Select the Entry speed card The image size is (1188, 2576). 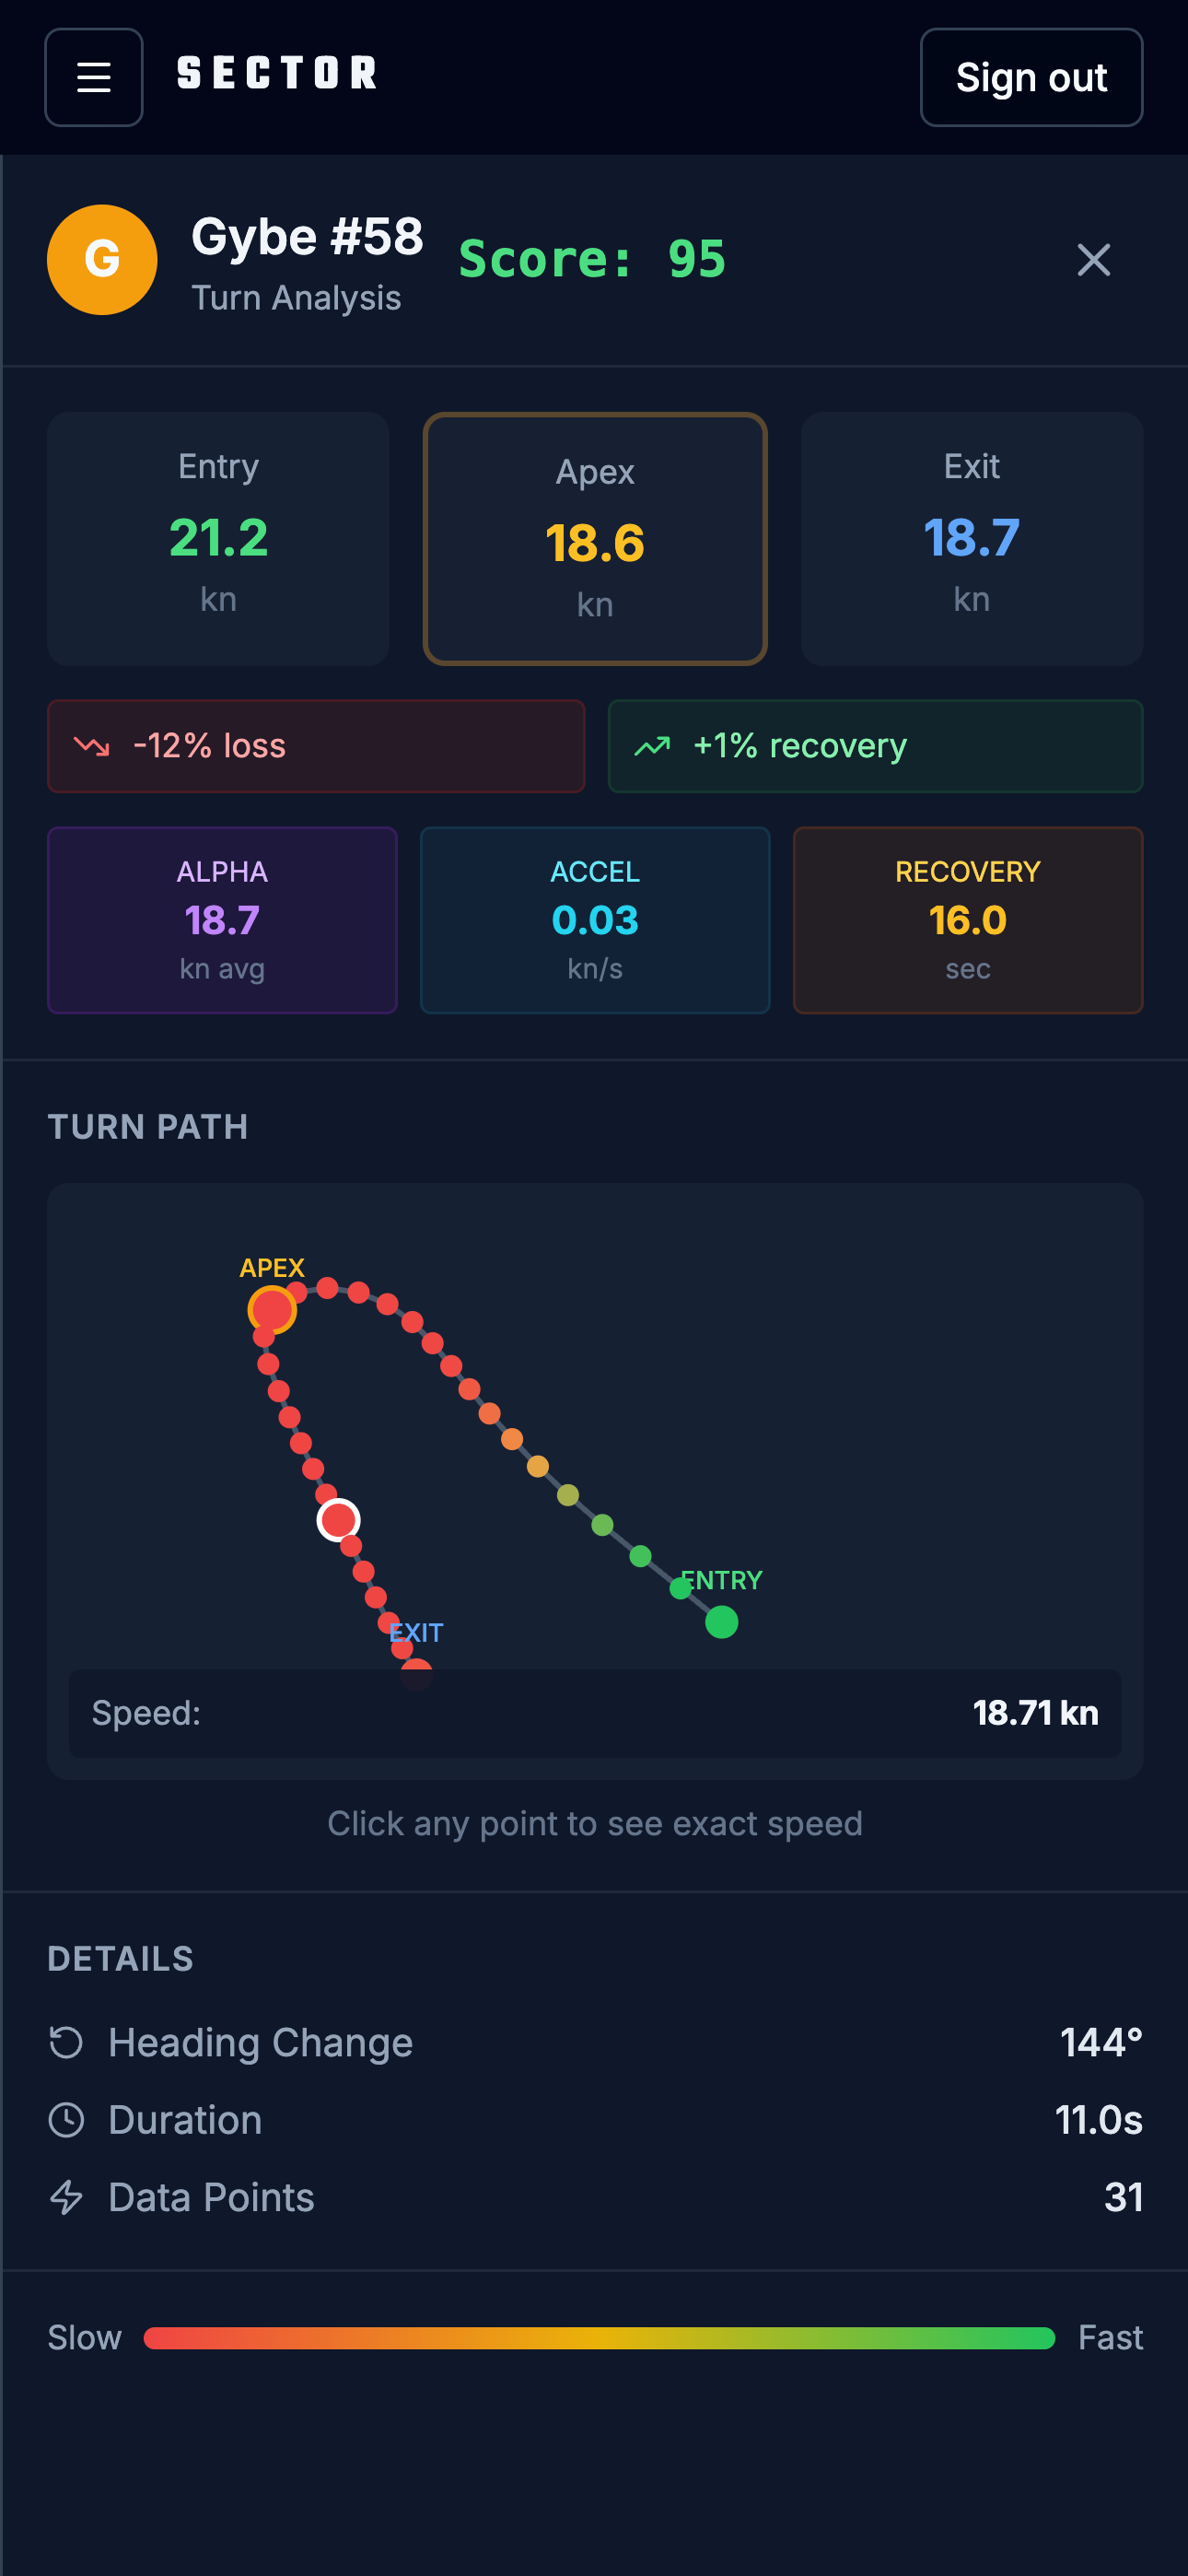click(218, 538)
